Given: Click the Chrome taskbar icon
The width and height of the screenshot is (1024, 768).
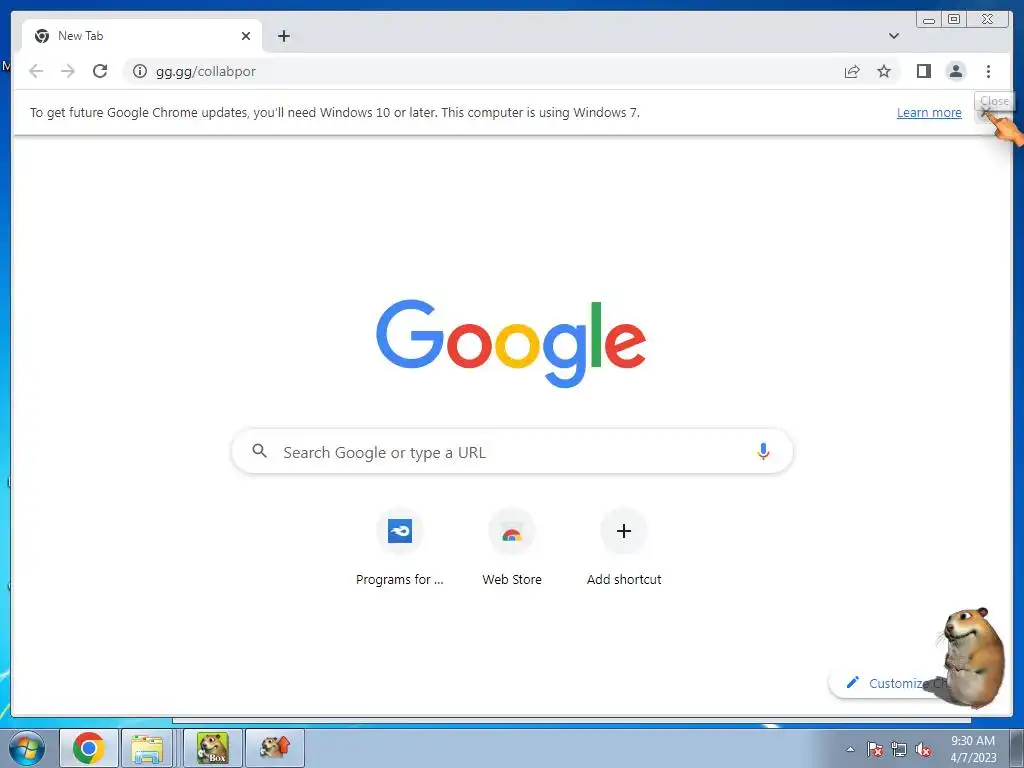Looking at the screenshot, I should (x=89, y=748).
